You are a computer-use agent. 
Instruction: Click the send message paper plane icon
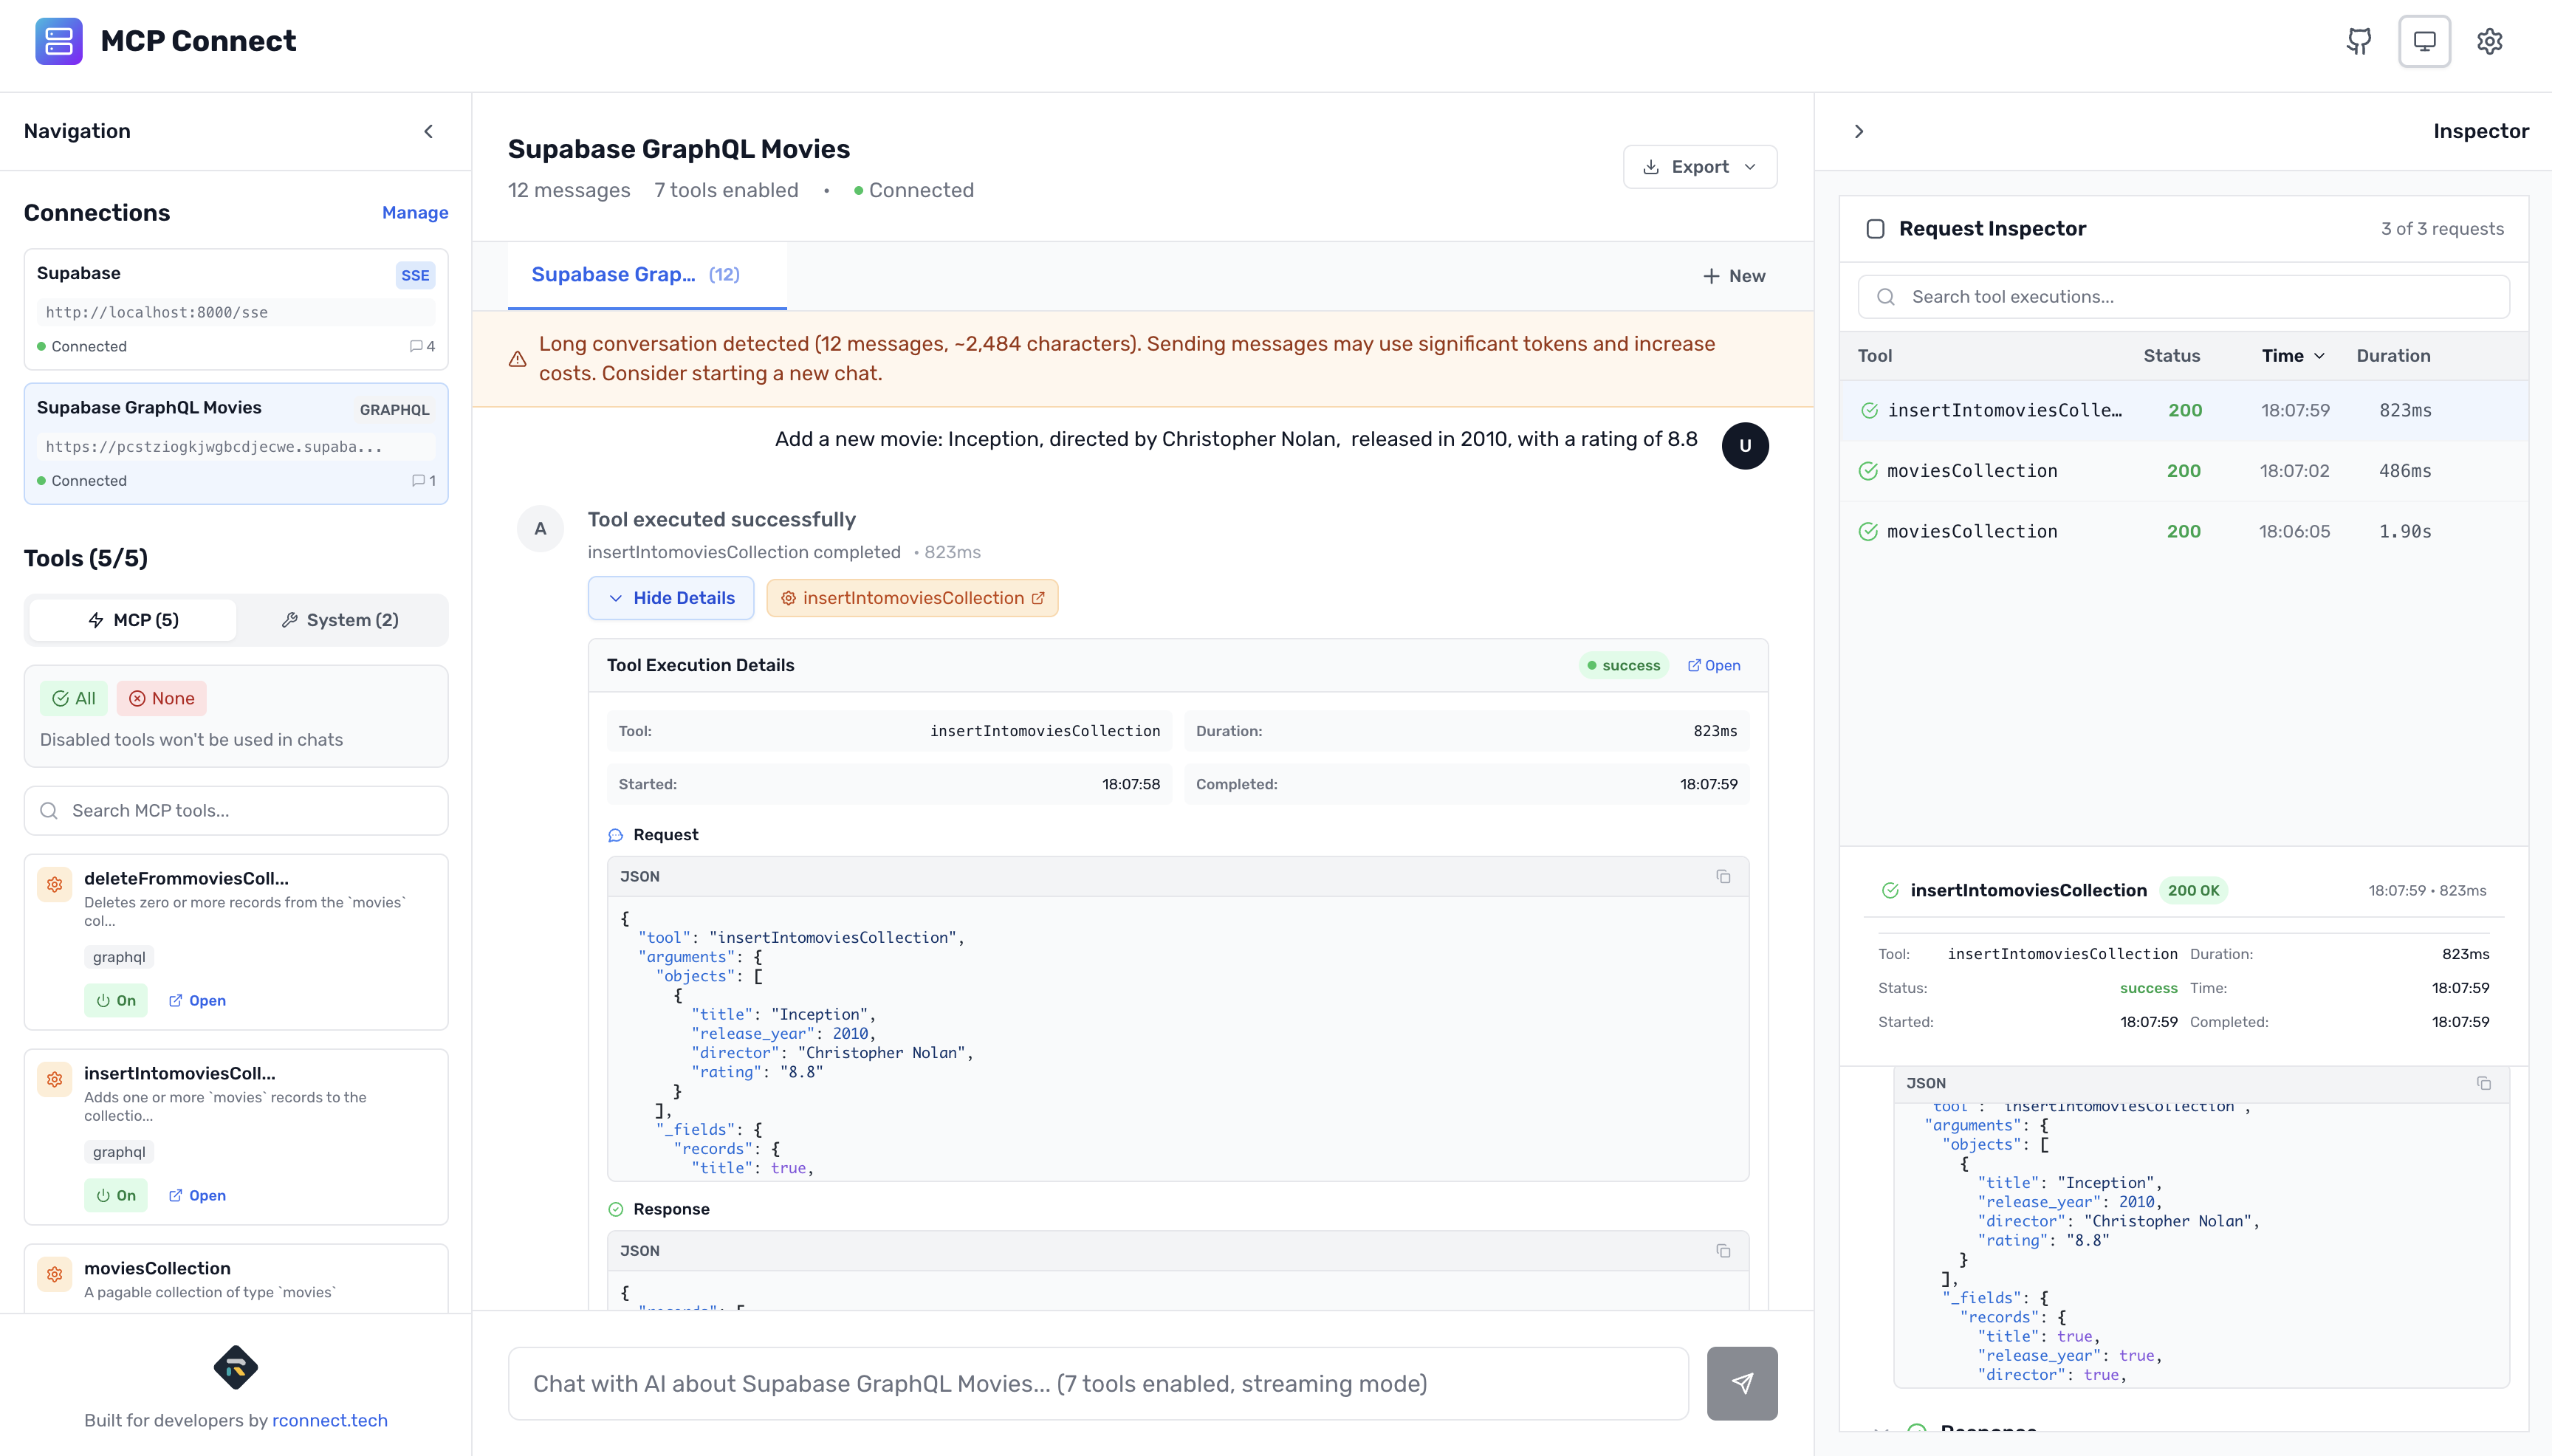(1741, 1383)
